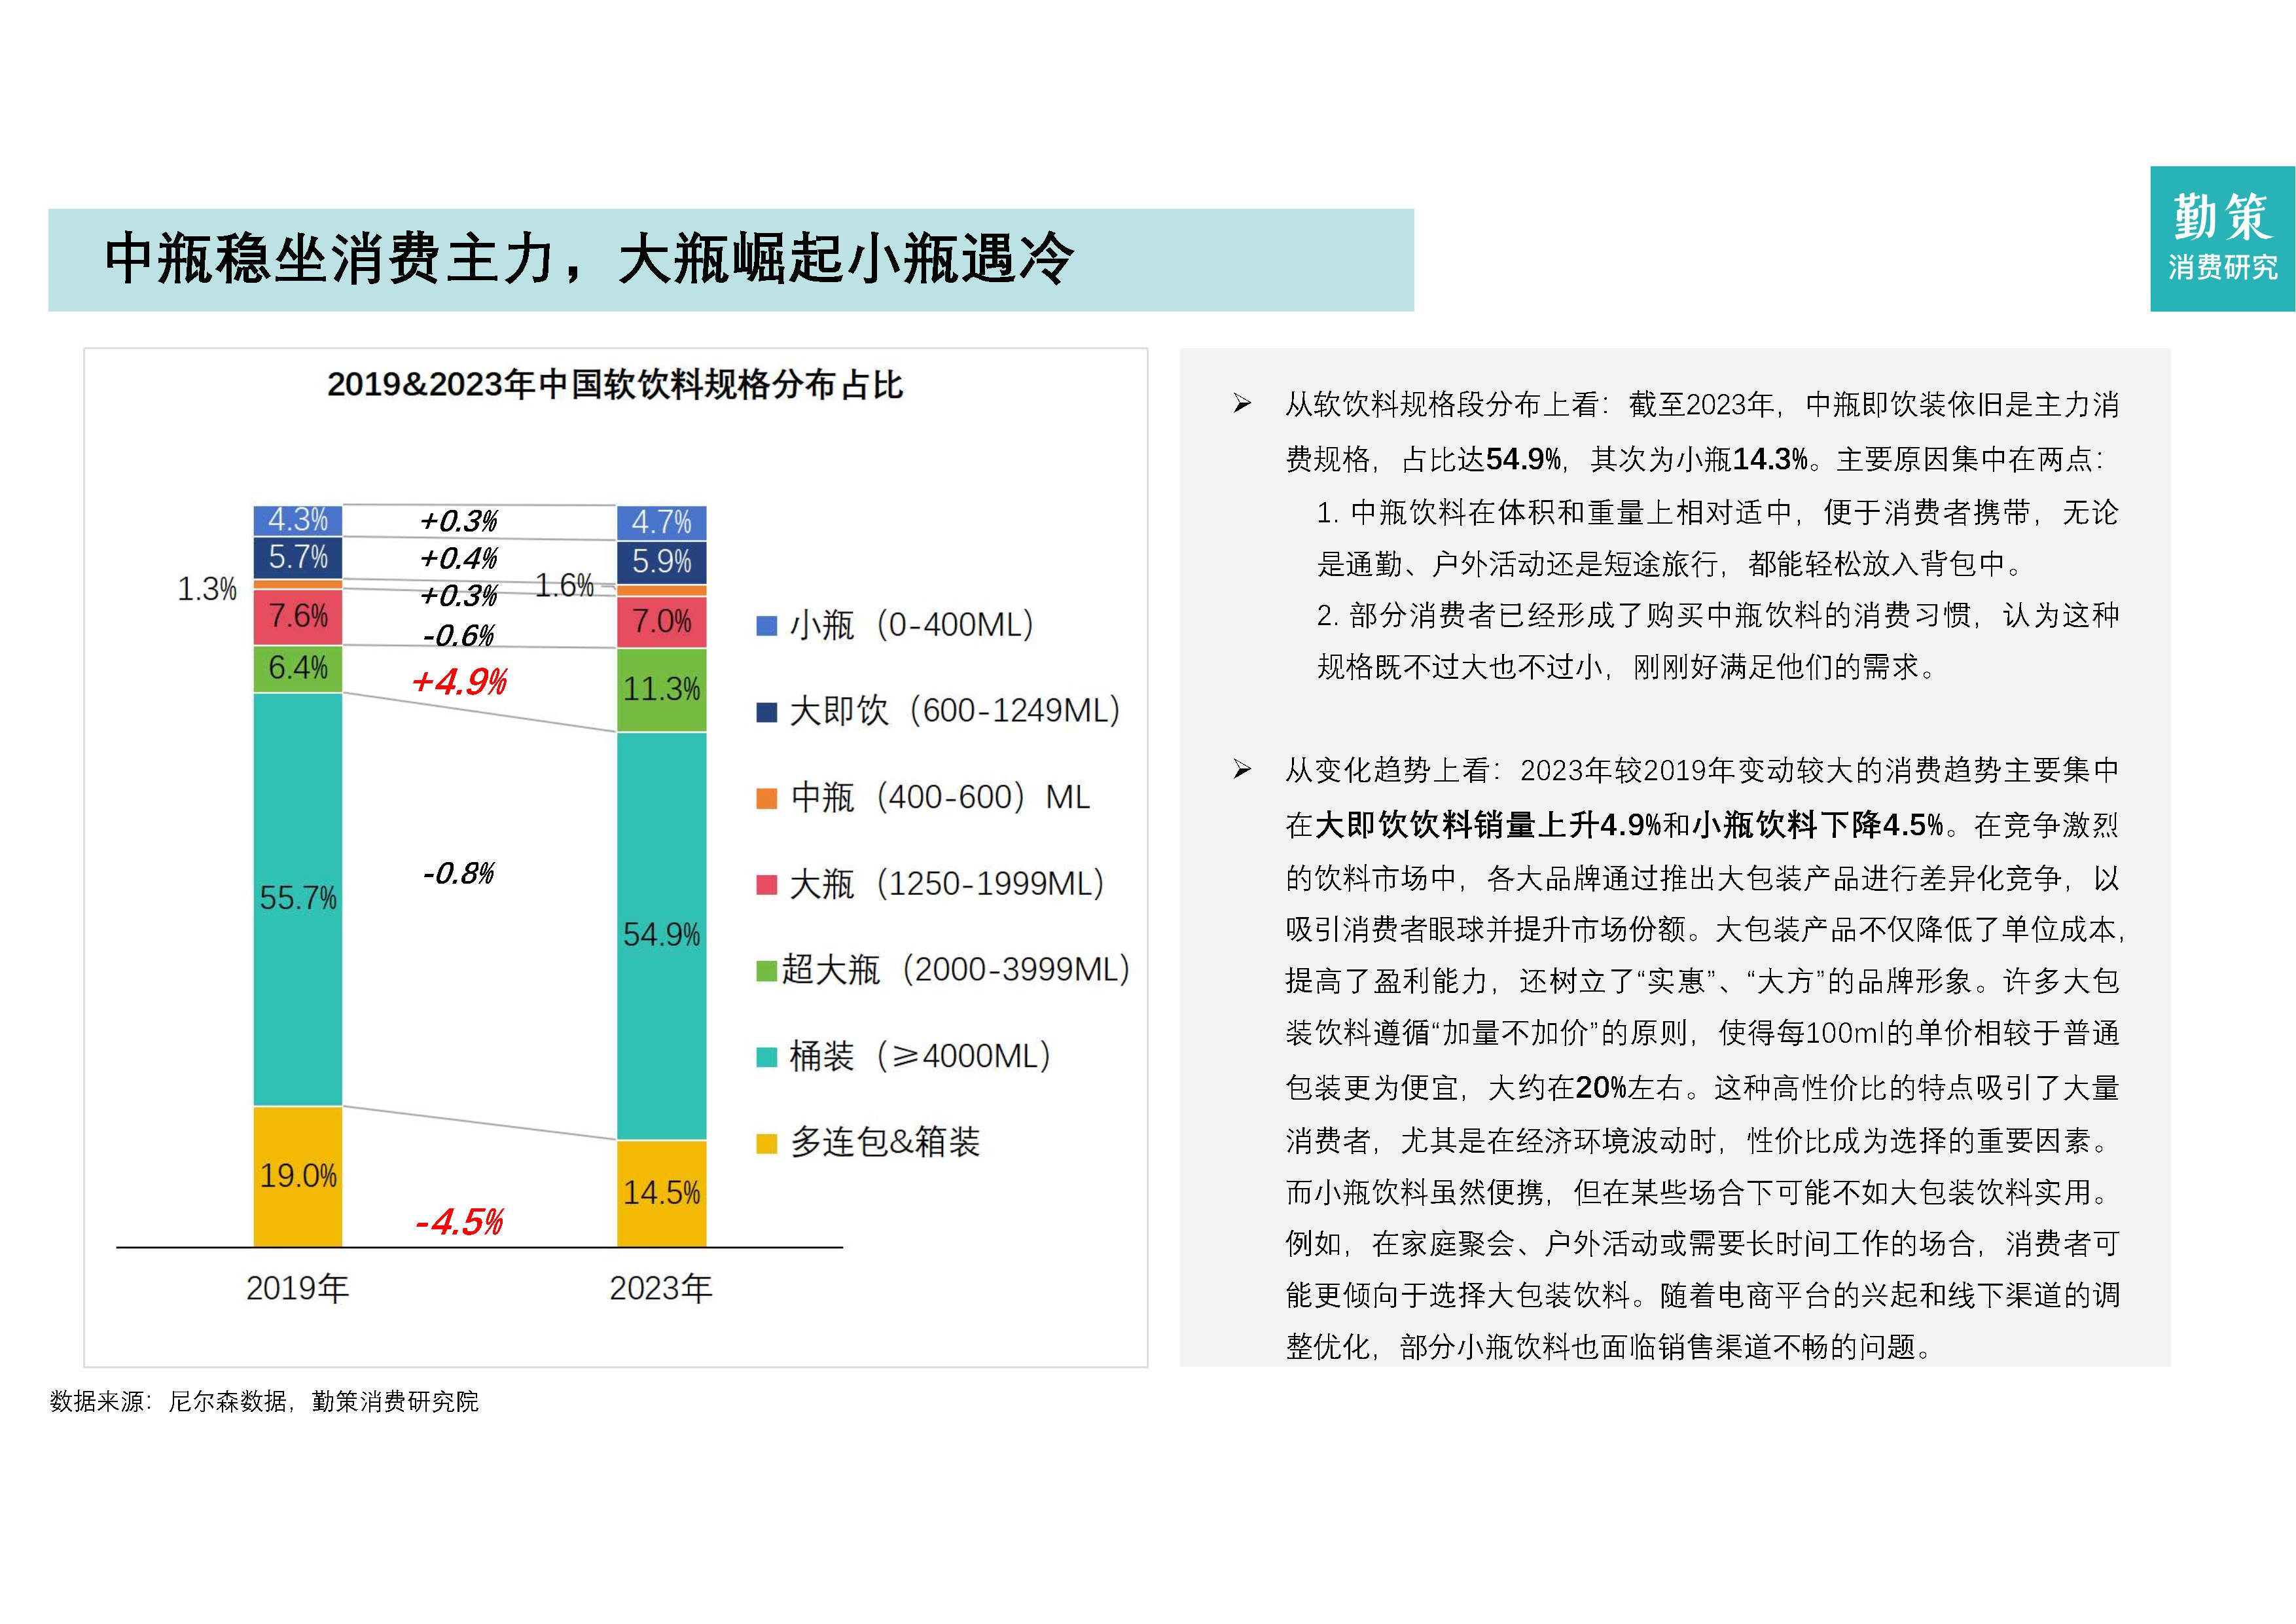This screenshot has width=2296, height=1624.
Task: Click legend text 大即饮（600-1249ML）
Action: coord(955,712)
